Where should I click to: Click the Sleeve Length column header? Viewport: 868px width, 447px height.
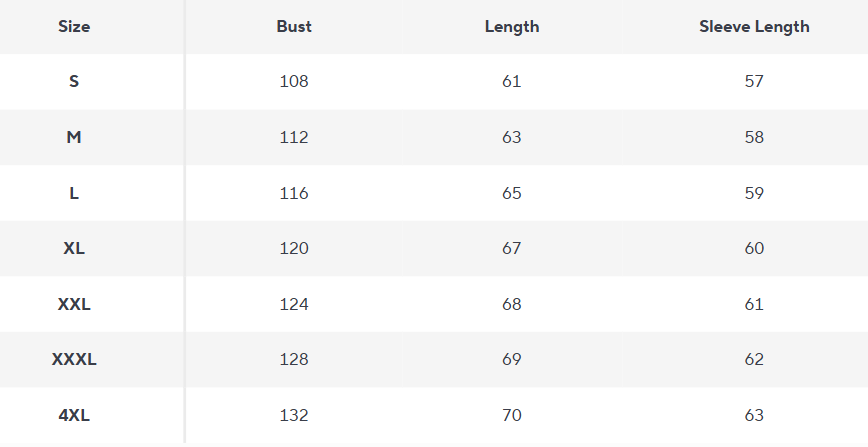[x=754, y=27]
